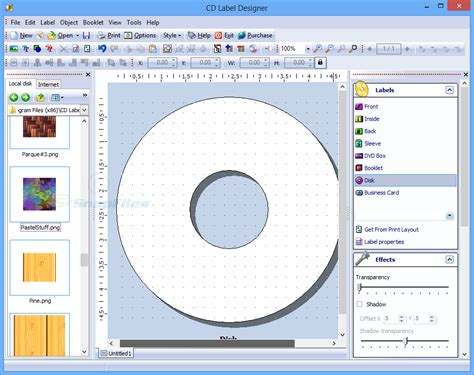Screen dimensions: 474x375
Task: Expand the file browser toolbar chevron
Action: [85, 96]
